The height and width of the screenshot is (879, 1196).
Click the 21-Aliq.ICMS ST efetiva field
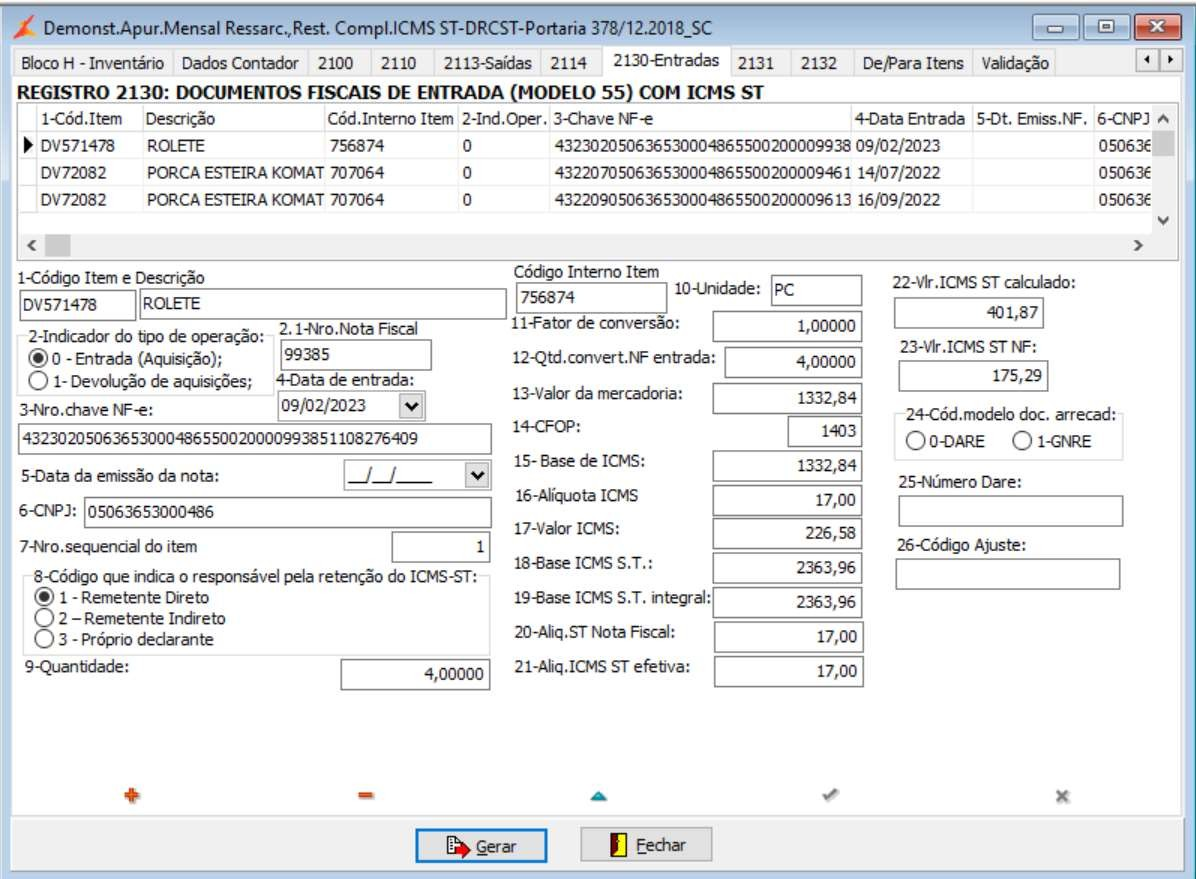coord(789,671)
